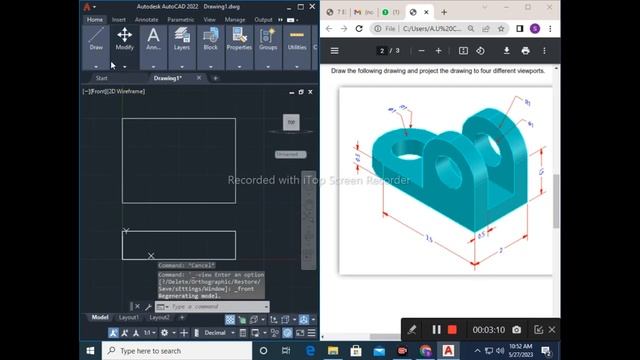Screen dimensions: 640x360
Task: Click the command line customize wrench icon
Action: [x=148, y=307]
